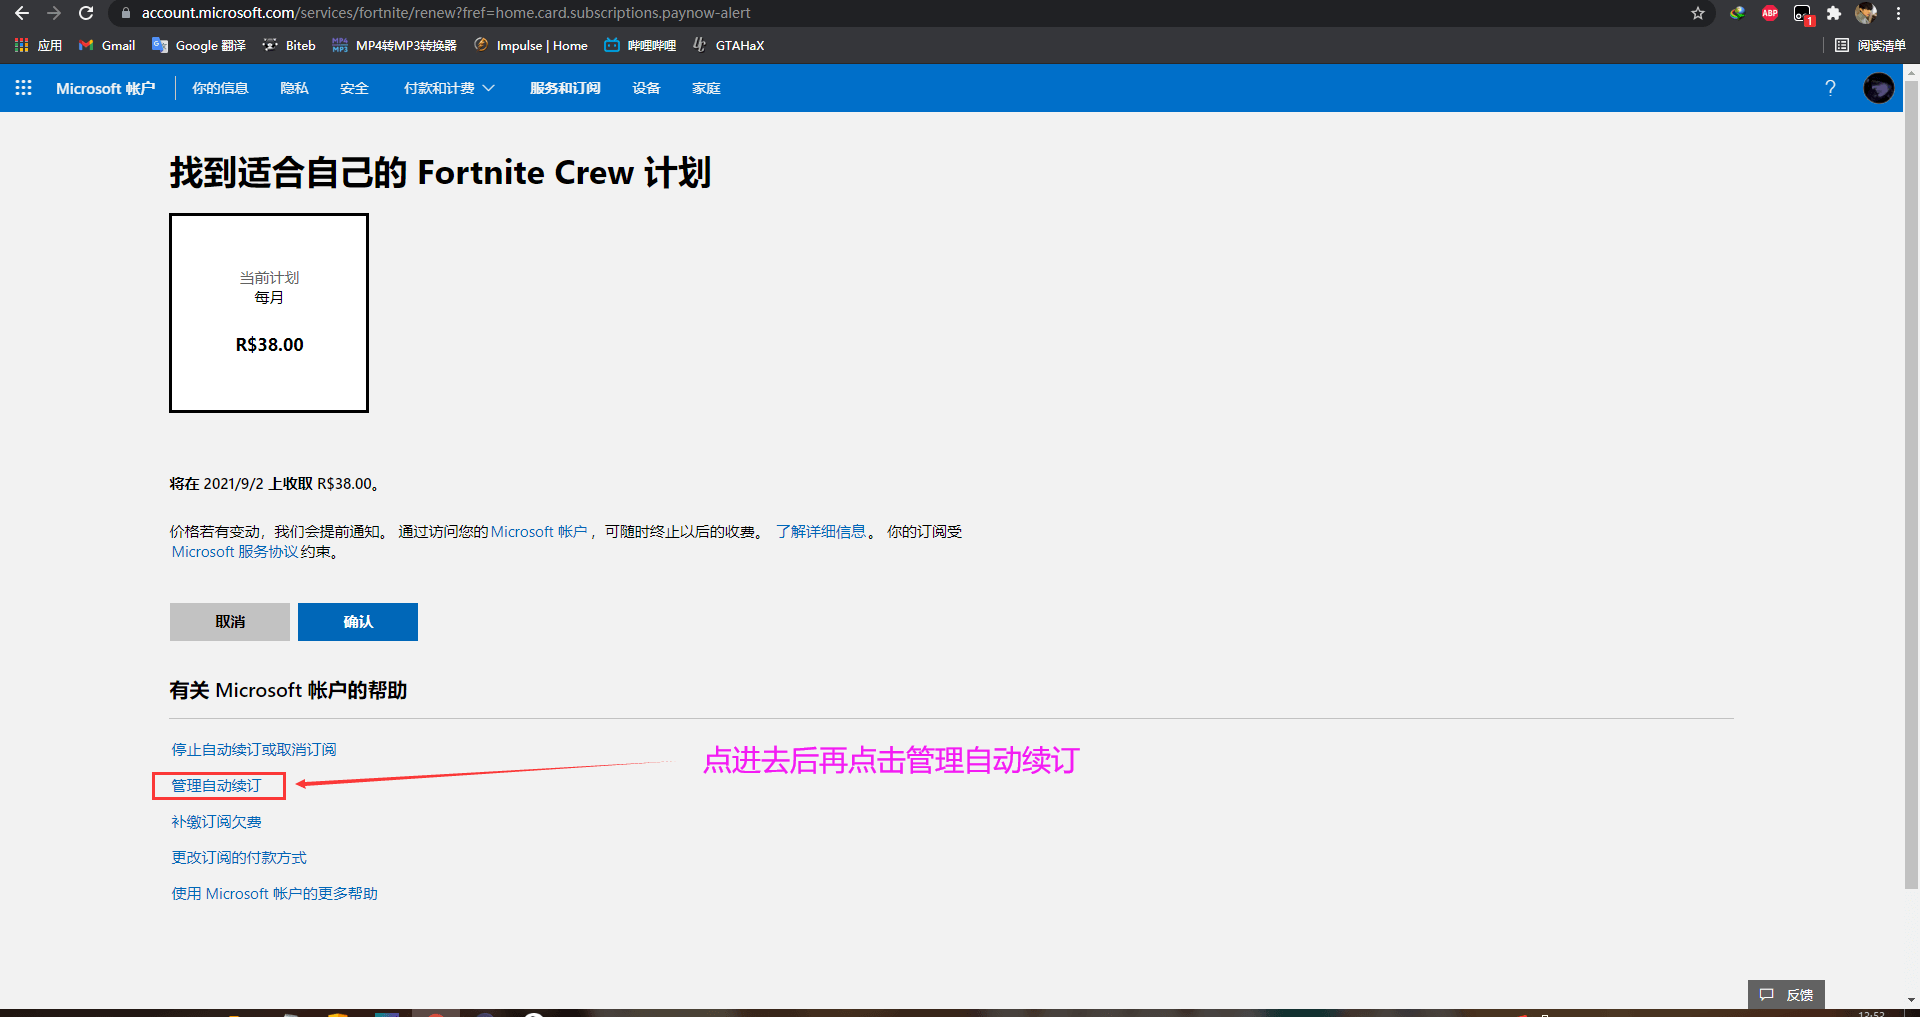Open the GTAHaX bookmark

point(728,45)
